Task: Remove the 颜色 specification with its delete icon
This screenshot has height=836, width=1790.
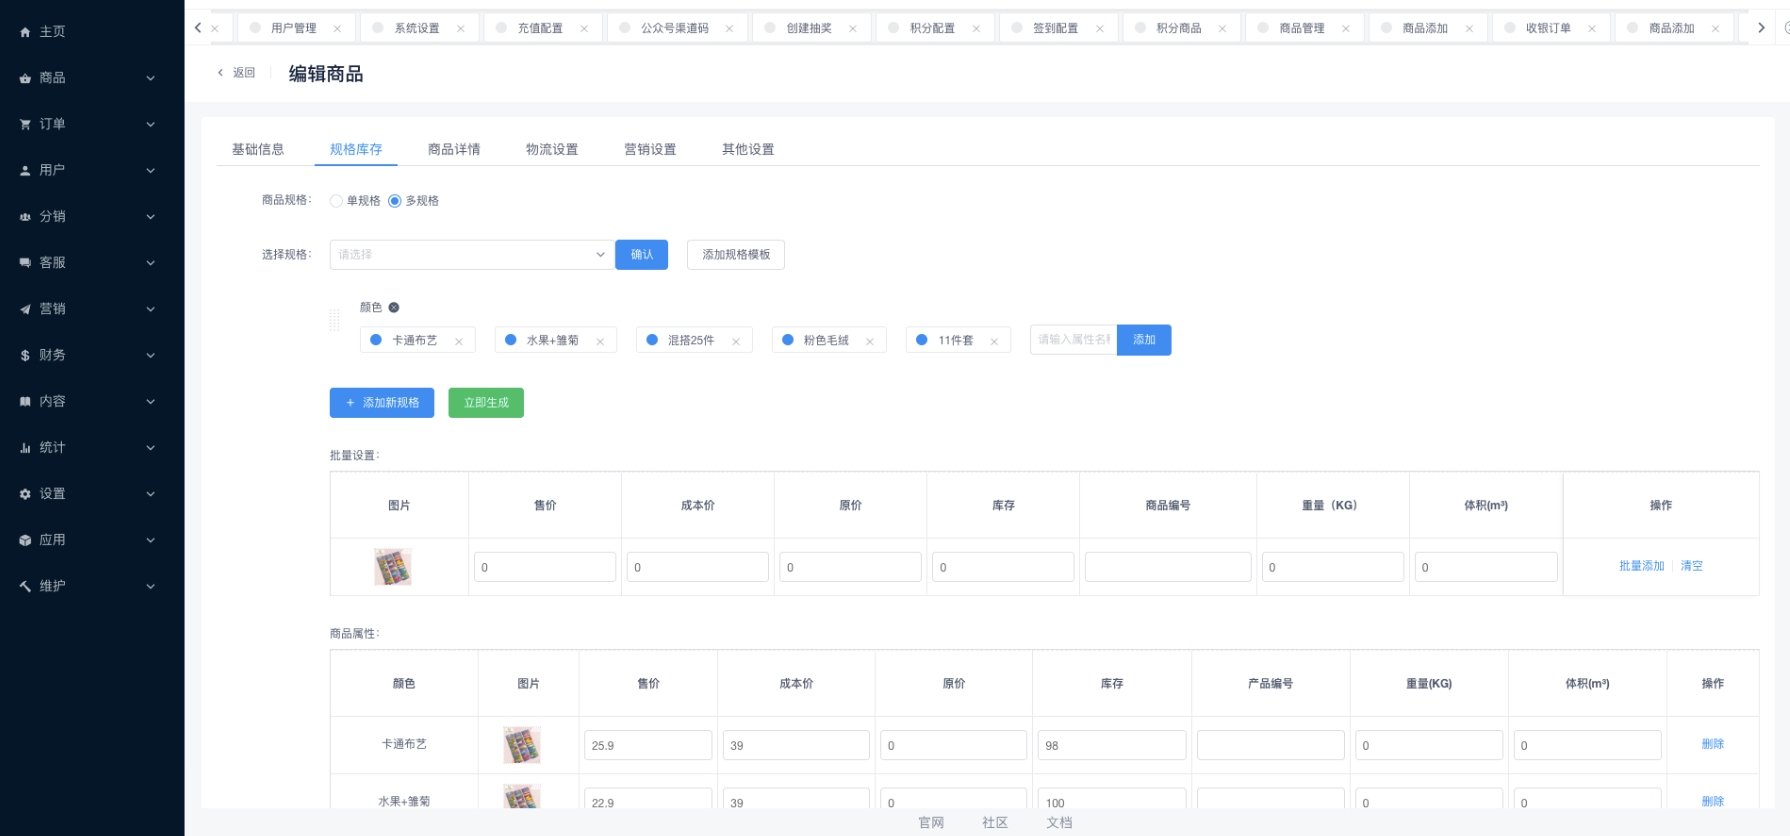Action: (x=394, y=308)
